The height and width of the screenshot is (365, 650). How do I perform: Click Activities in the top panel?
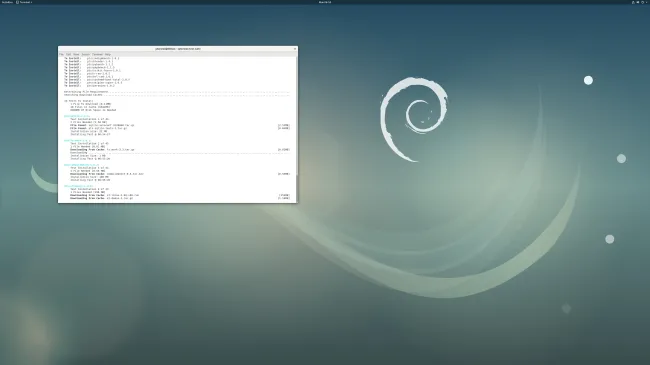pyautogui.click(x=7, y=2)
